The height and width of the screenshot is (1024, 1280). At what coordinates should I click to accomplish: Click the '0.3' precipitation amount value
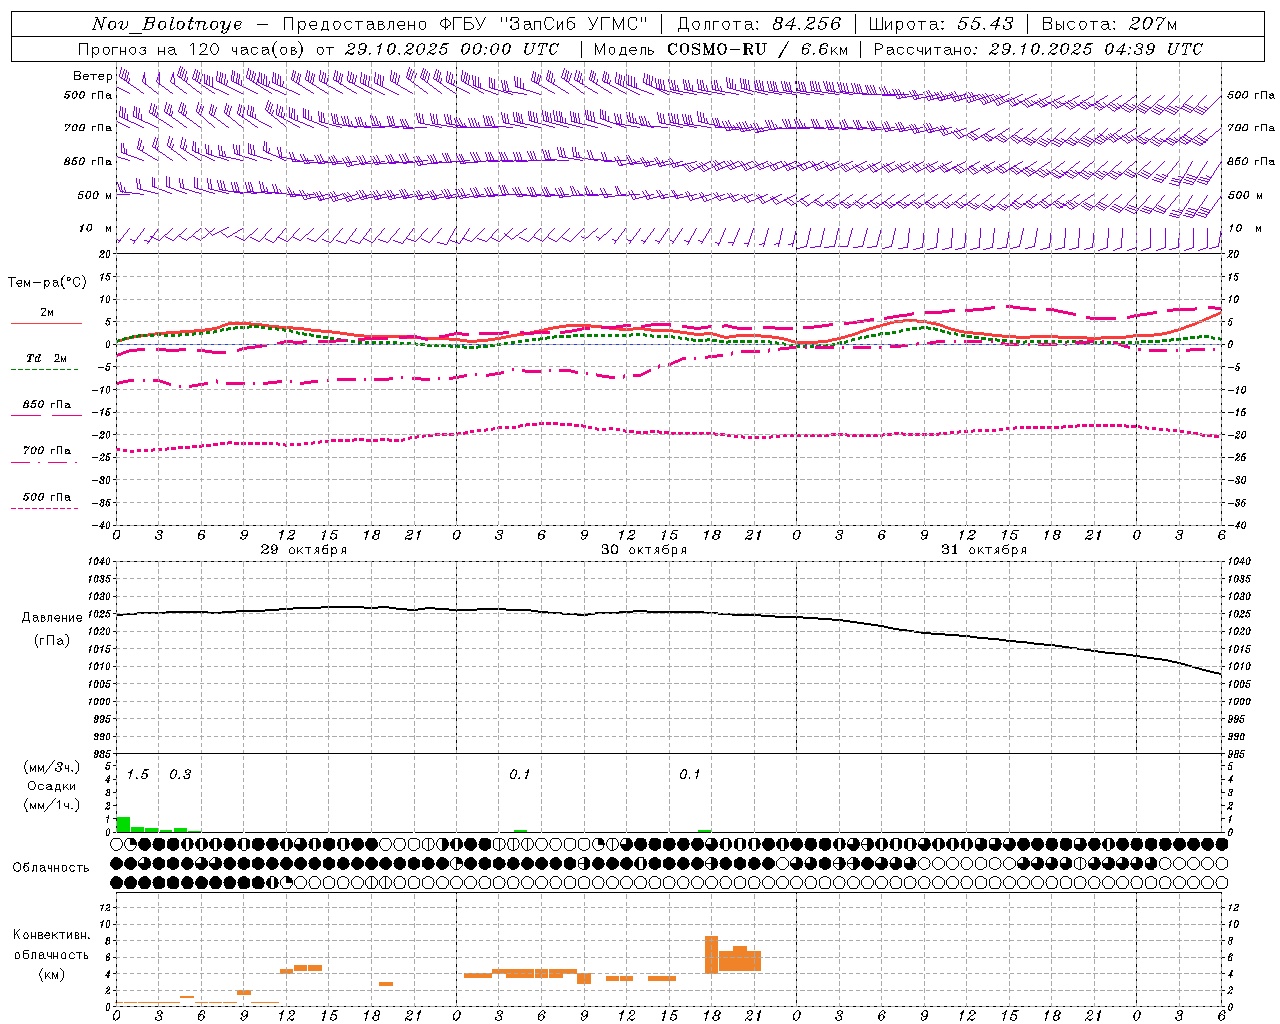pos(180,775)
